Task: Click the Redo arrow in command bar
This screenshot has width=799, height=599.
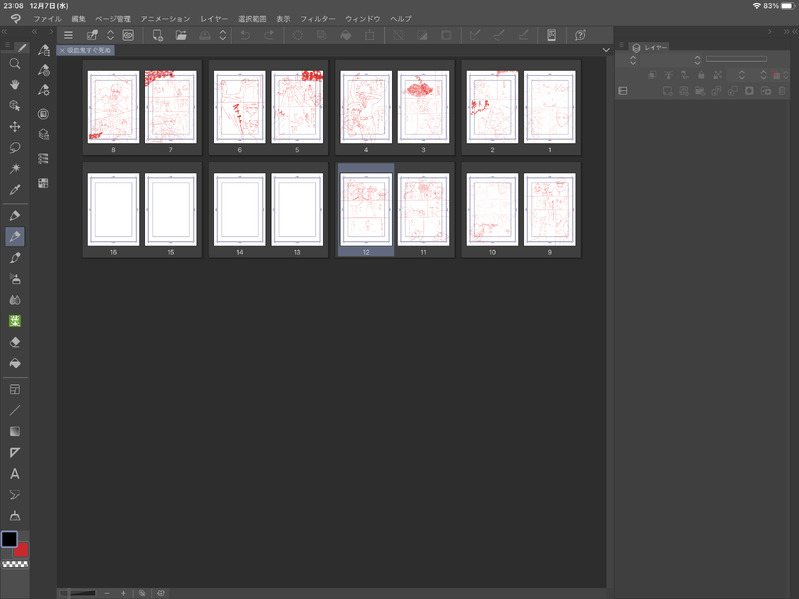Action: 269,35
